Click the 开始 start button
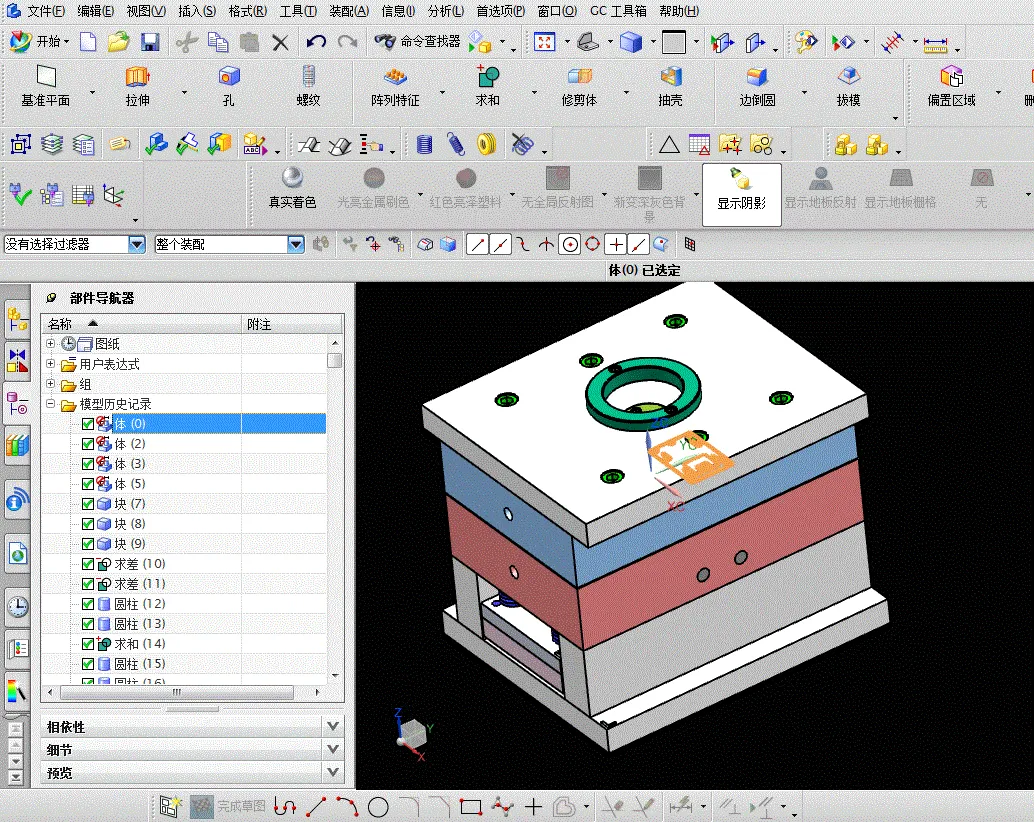Screen dimensions: 1034x822 coord(40,42)
